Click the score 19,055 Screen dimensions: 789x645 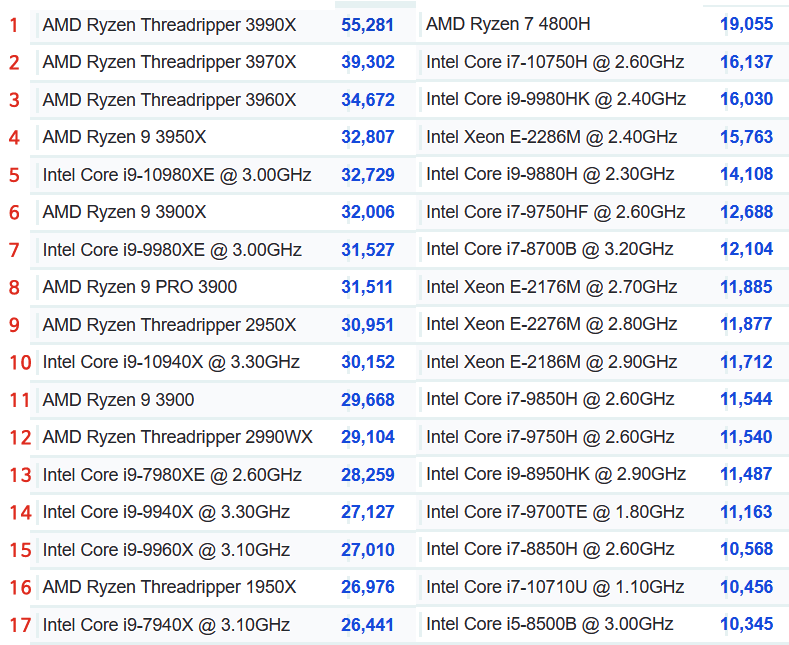[x=746, y=24]
